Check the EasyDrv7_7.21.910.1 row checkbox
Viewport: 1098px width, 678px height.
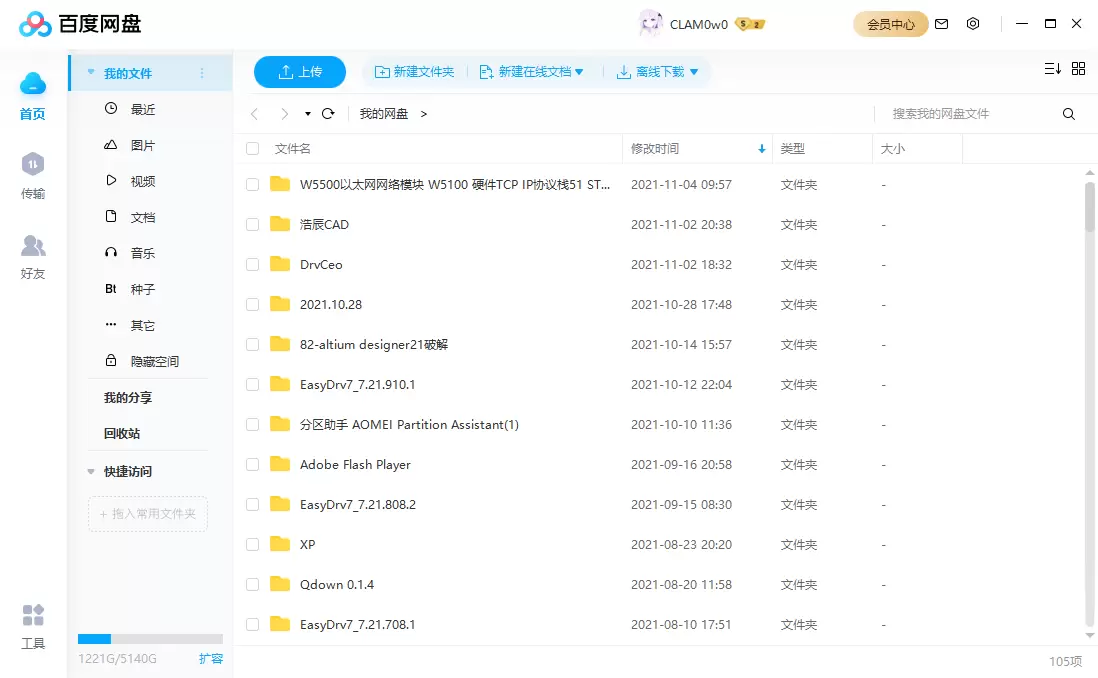253,385
